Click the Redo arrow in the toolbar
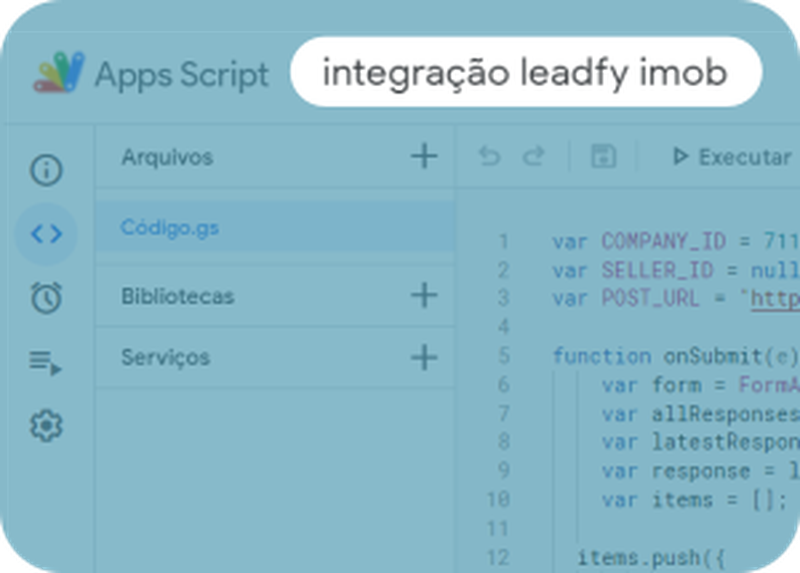This screenshot has width=800, height=573. point(534,156)
